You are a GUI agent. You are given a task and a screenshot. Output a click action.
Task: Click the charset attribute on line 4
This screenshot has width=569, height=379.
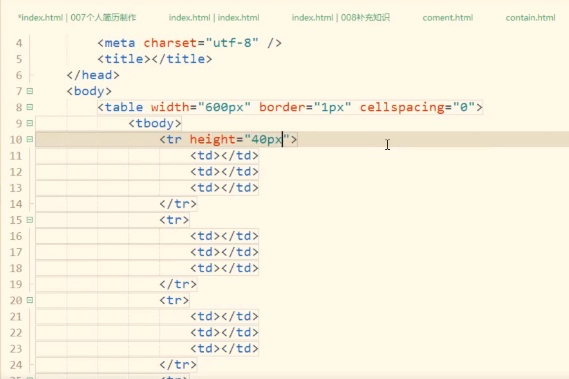point(170,43)
